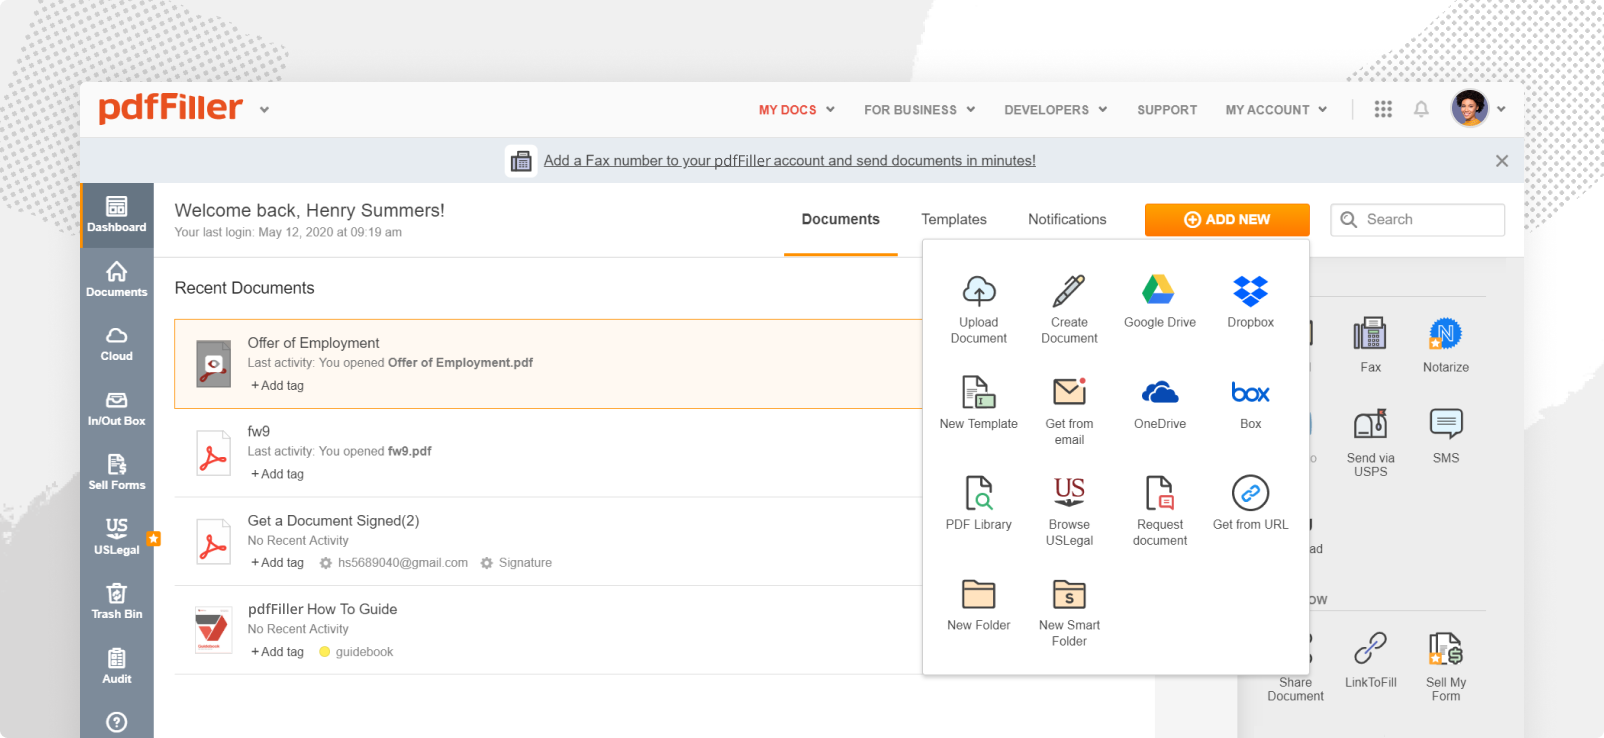1604x738 pixels.
Task: Click the Search input field
Action: [1417, 220]
